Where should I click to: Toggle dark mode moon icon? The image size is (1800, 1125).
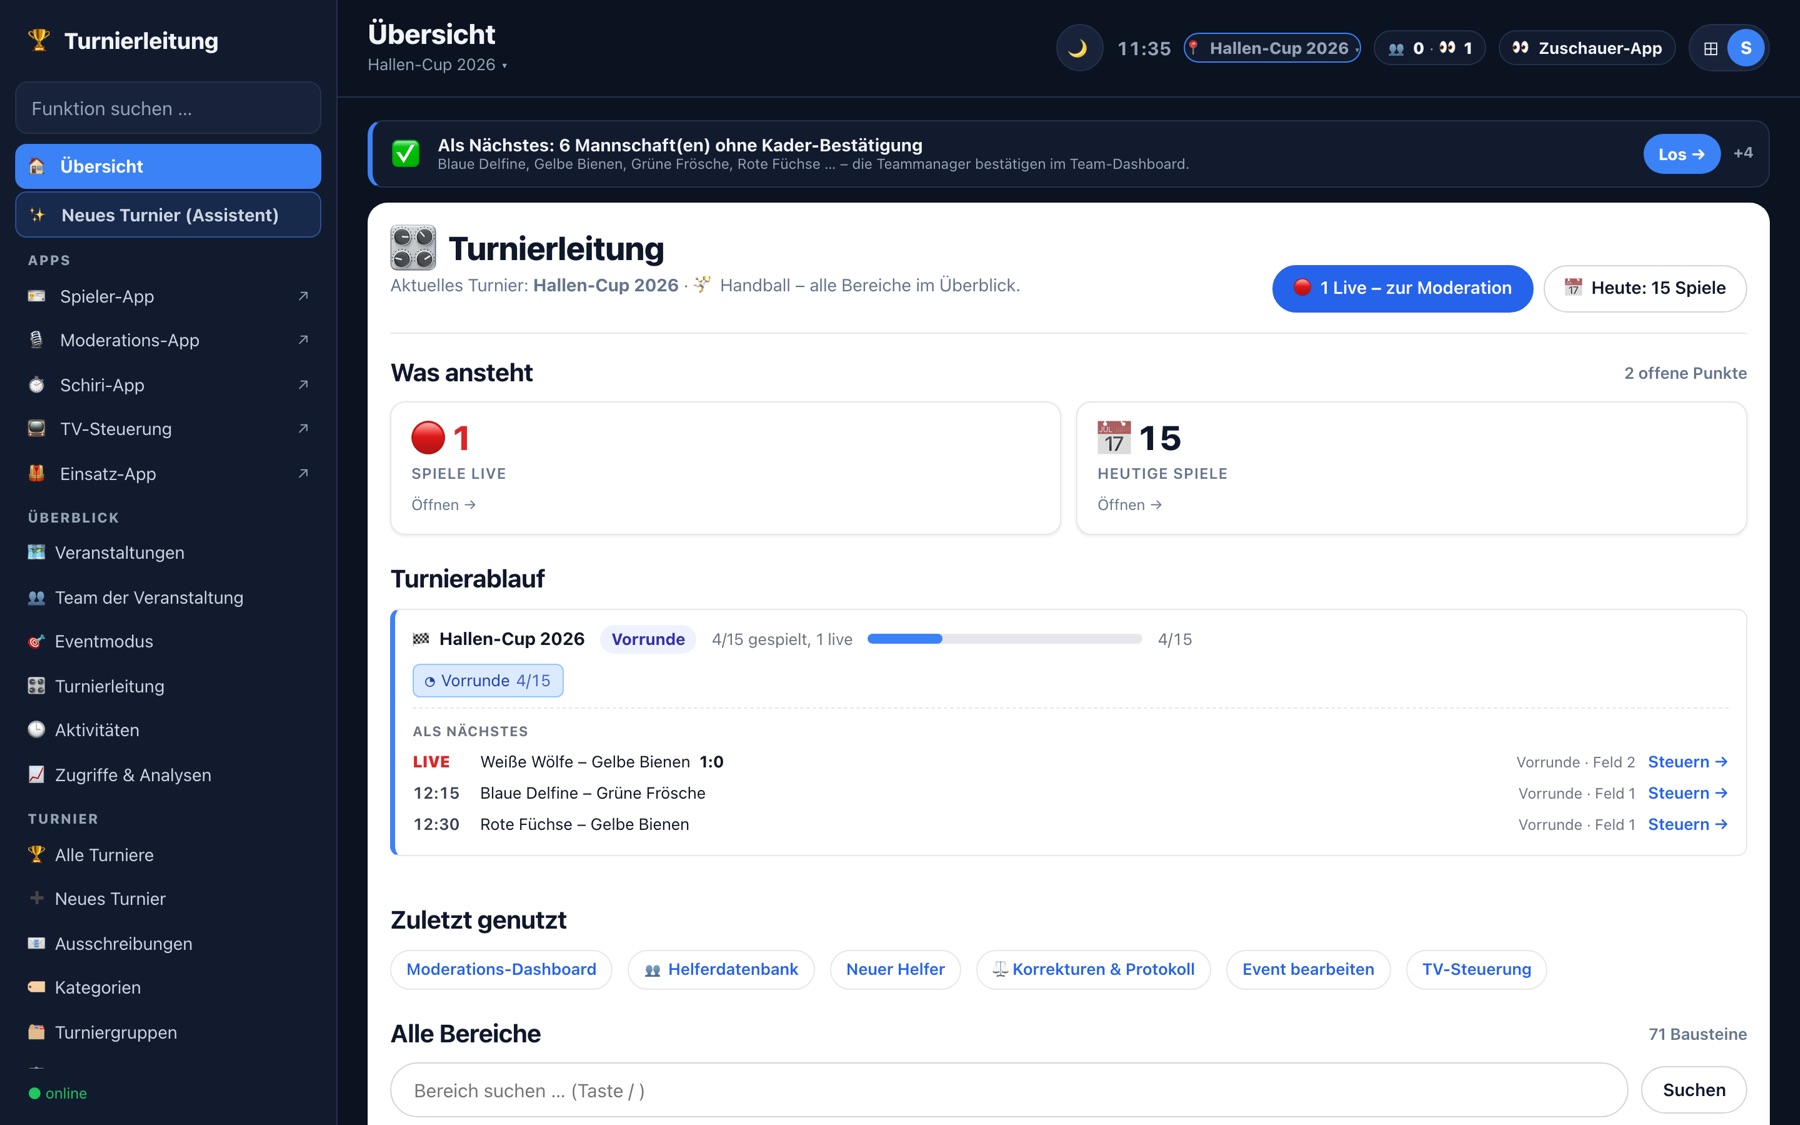click(1078, 48)
